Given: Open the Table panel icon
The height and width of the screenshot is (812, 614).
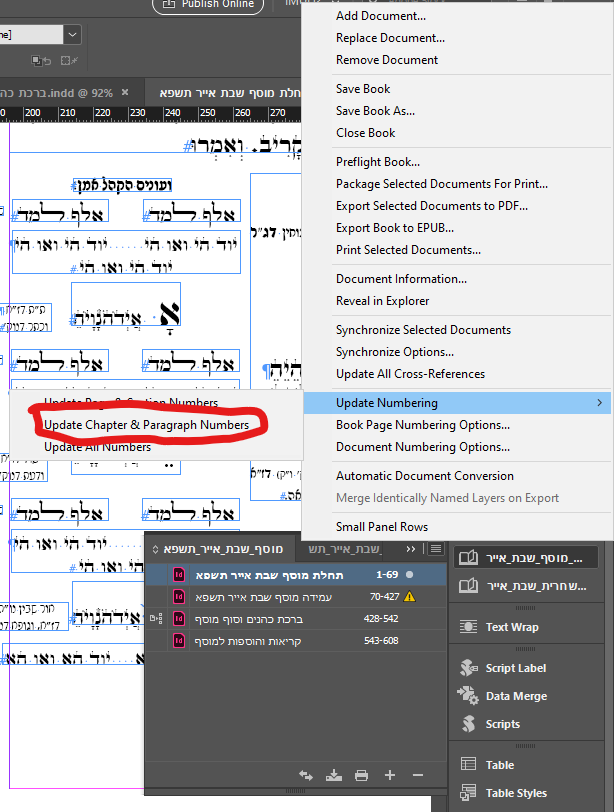Looking at the screenshot, I should [468, 764].
